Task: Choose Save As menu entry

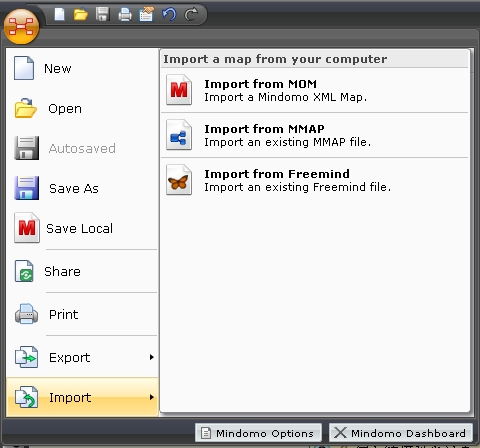Action: [82, 188]
